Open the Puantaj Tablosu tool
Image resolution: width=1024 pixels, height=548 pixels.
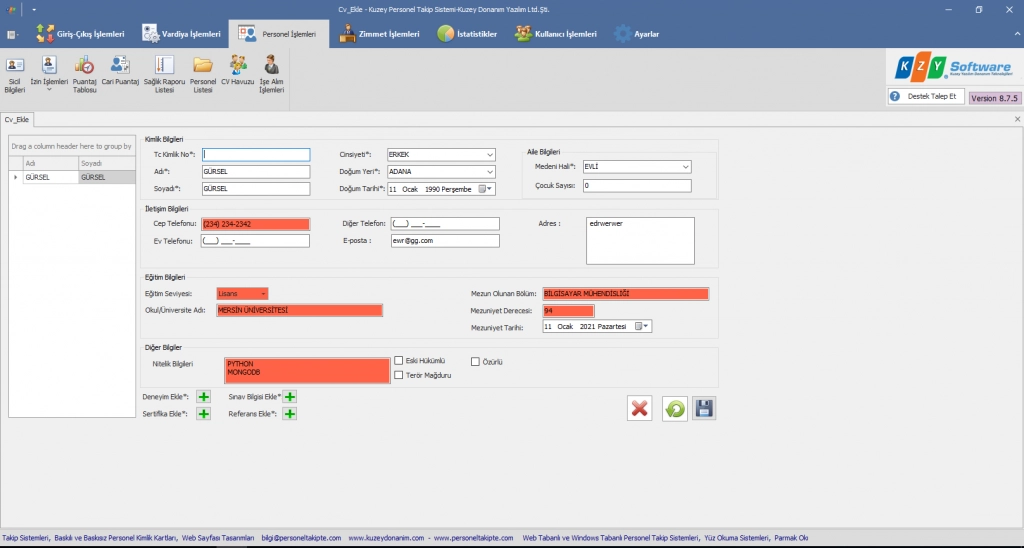(x=85, y=73)
